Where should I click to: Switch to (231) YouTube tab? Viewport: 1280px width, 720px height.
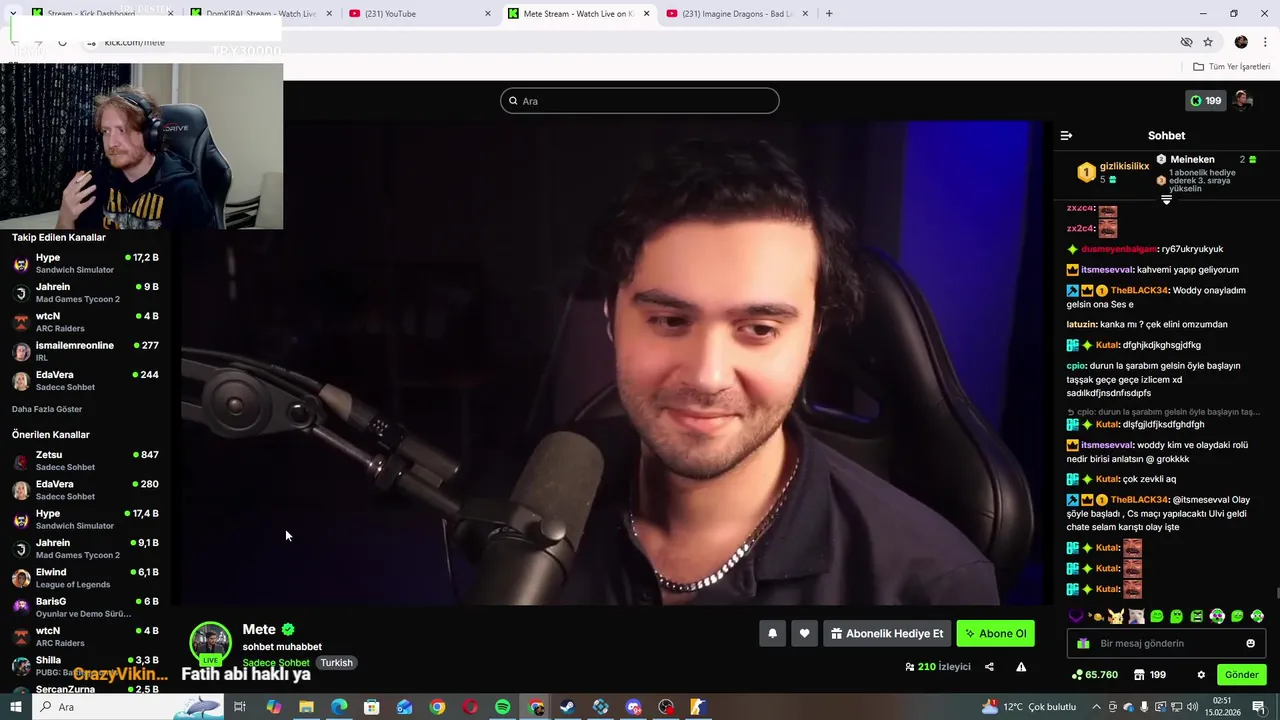tap(419, 14)
